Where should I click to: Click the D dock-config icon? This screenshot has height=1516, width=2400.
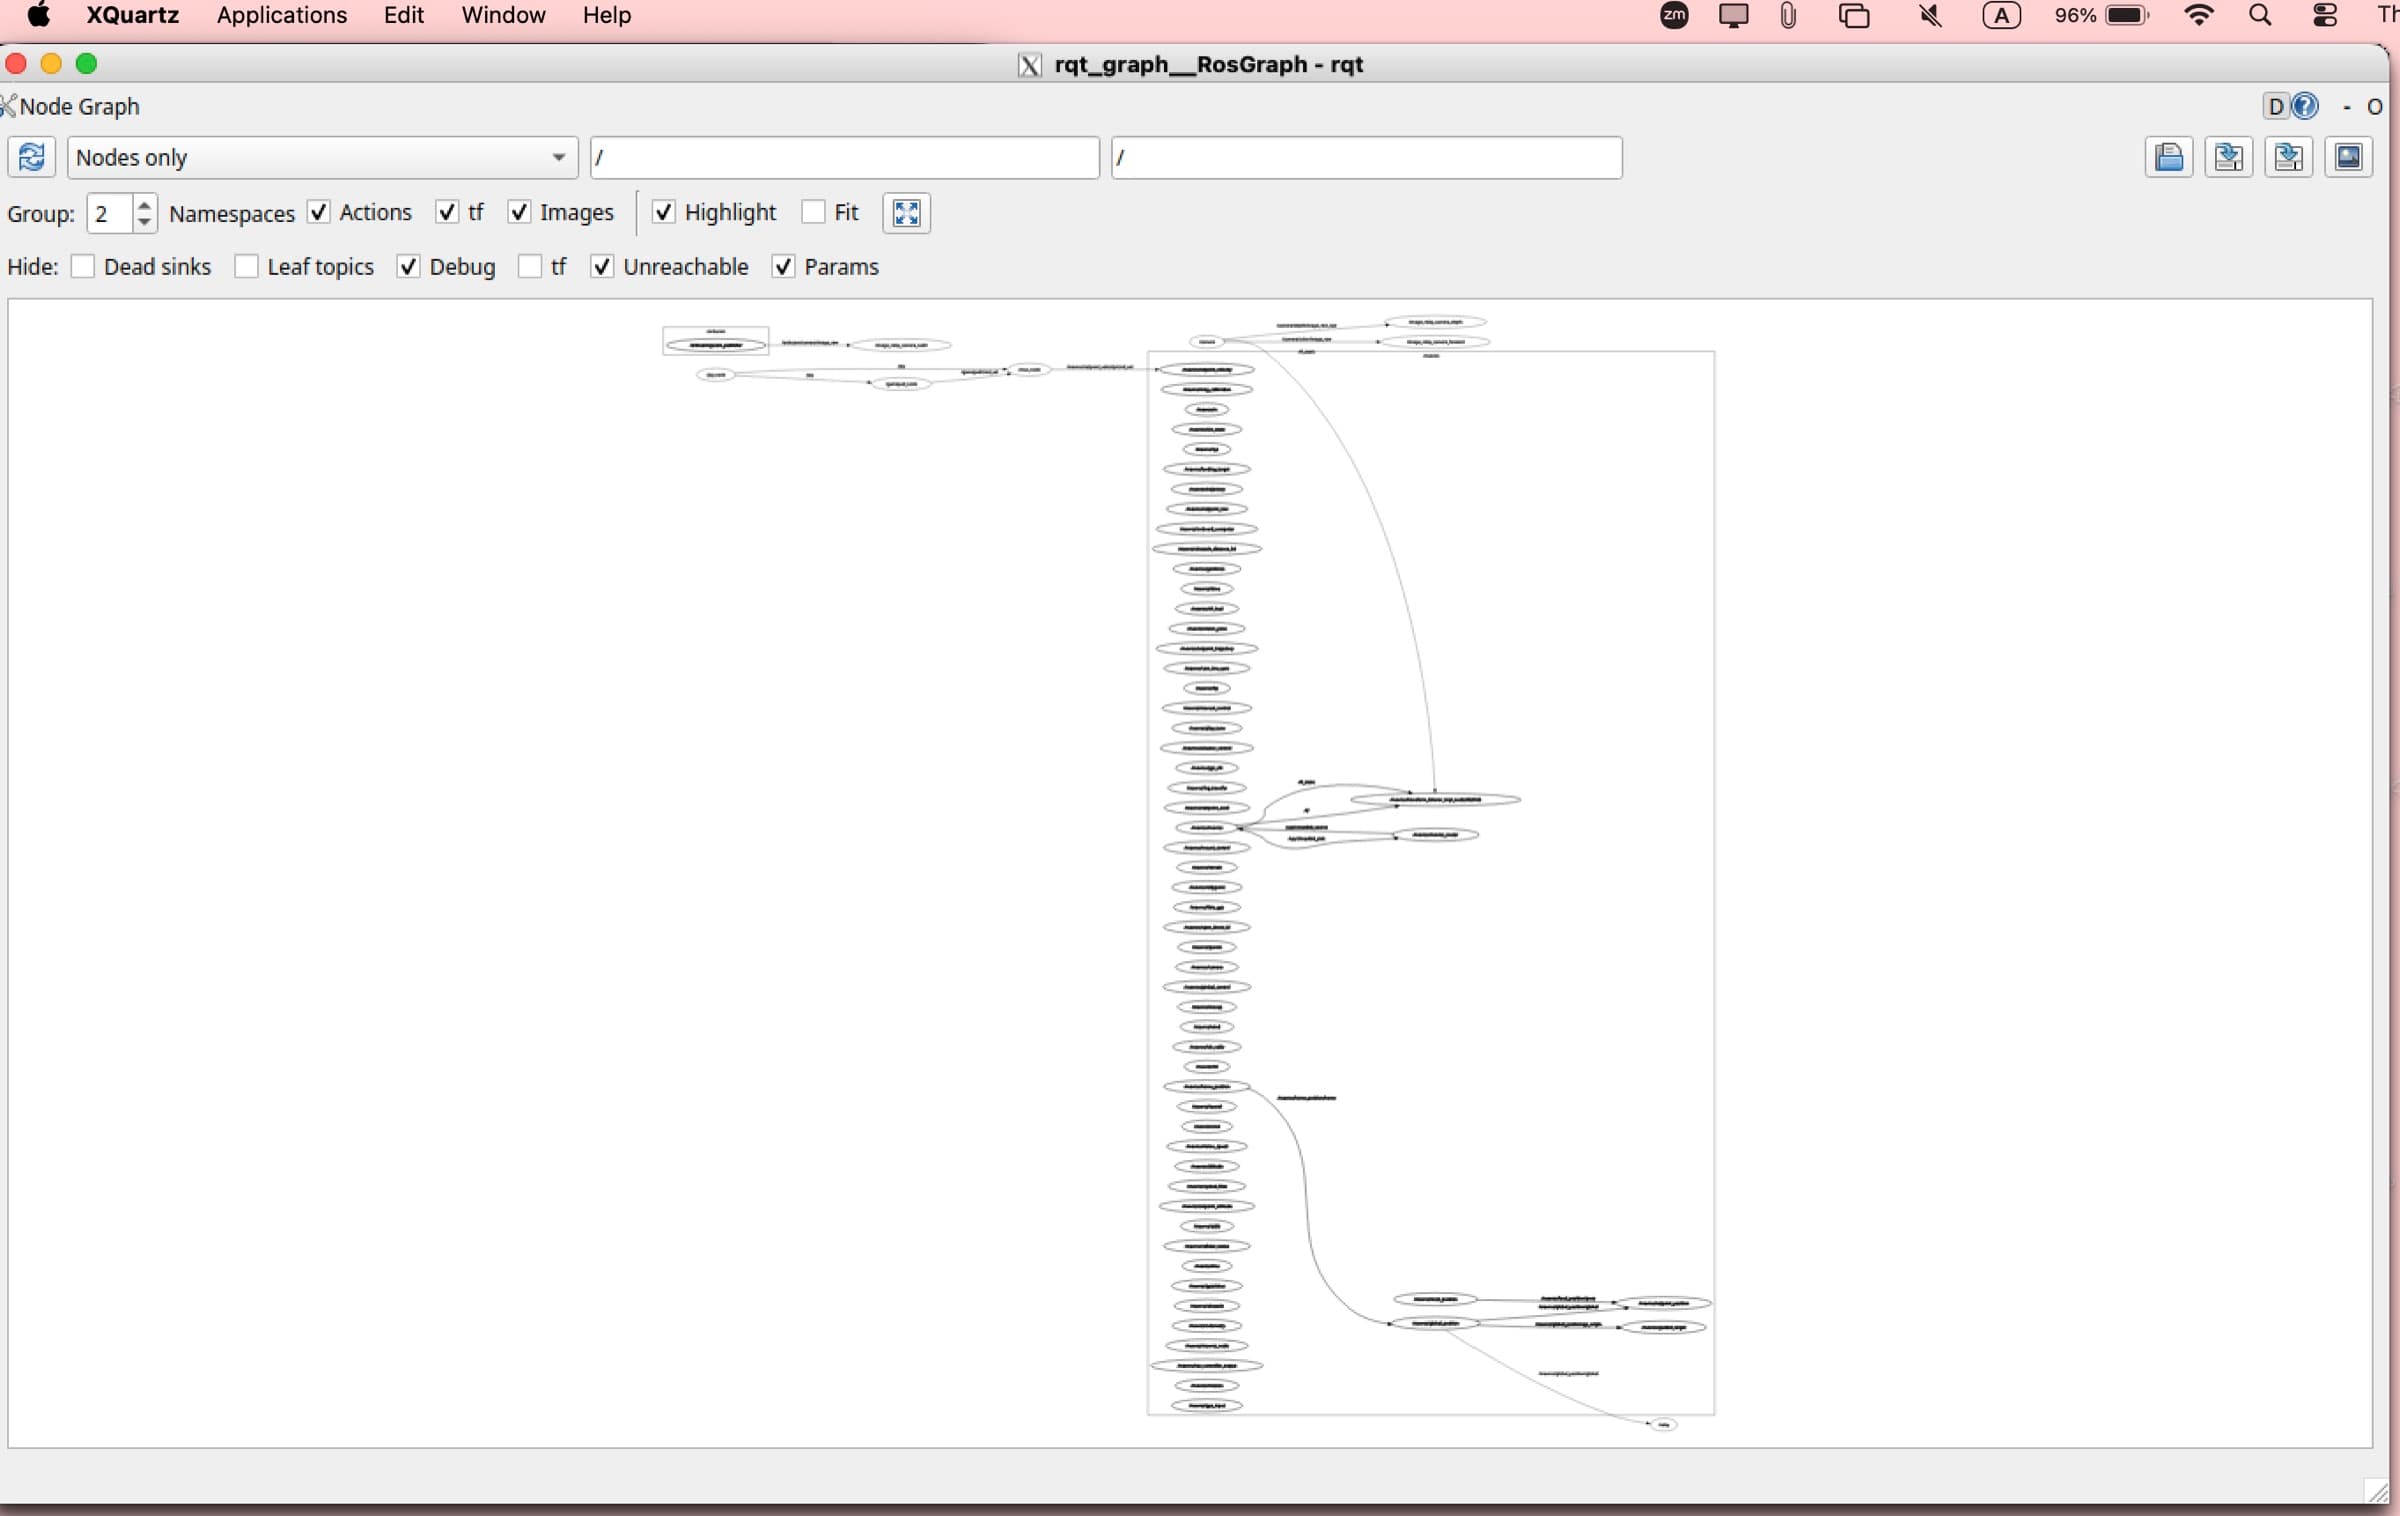click(x=2276, y=106)
